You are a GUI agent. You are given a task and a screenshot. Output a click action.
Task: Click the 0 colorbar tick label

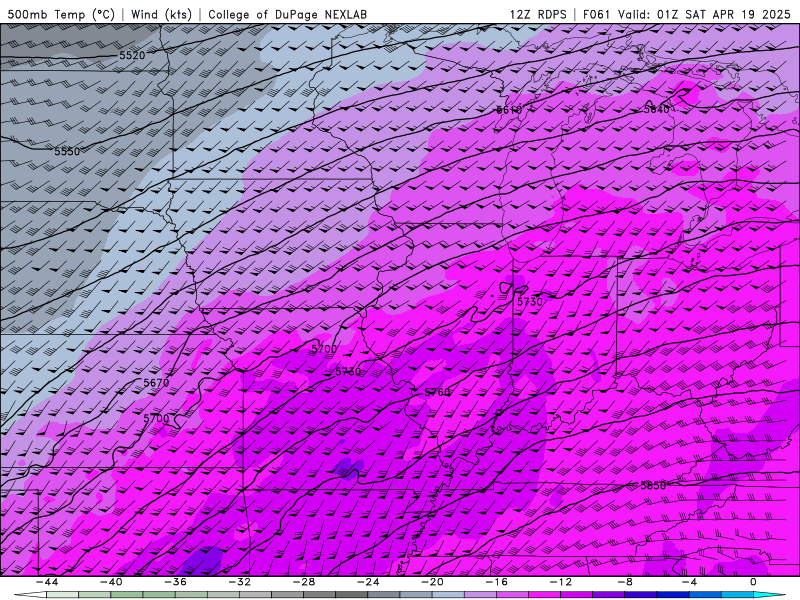point(754,582)
